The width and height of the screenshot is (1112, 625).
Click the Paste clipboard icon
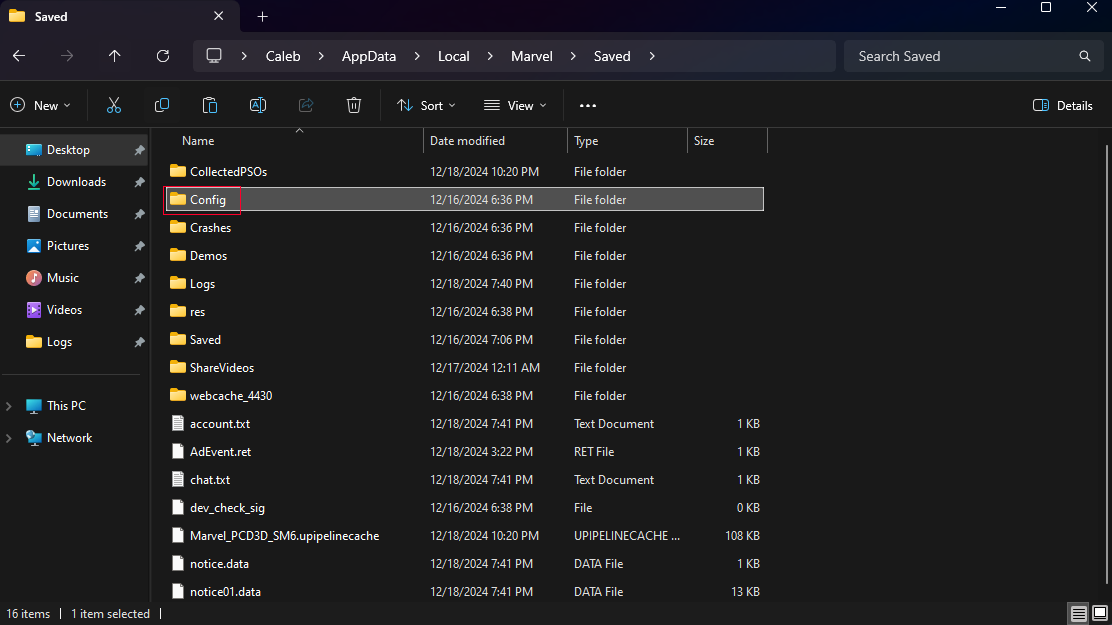[x=210, y=105]
